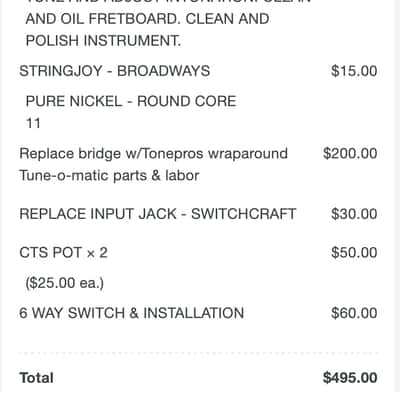Screen dimensions: 400x400
Task: Click the partially cut-off top description line
Action: [x=168, y=2]
